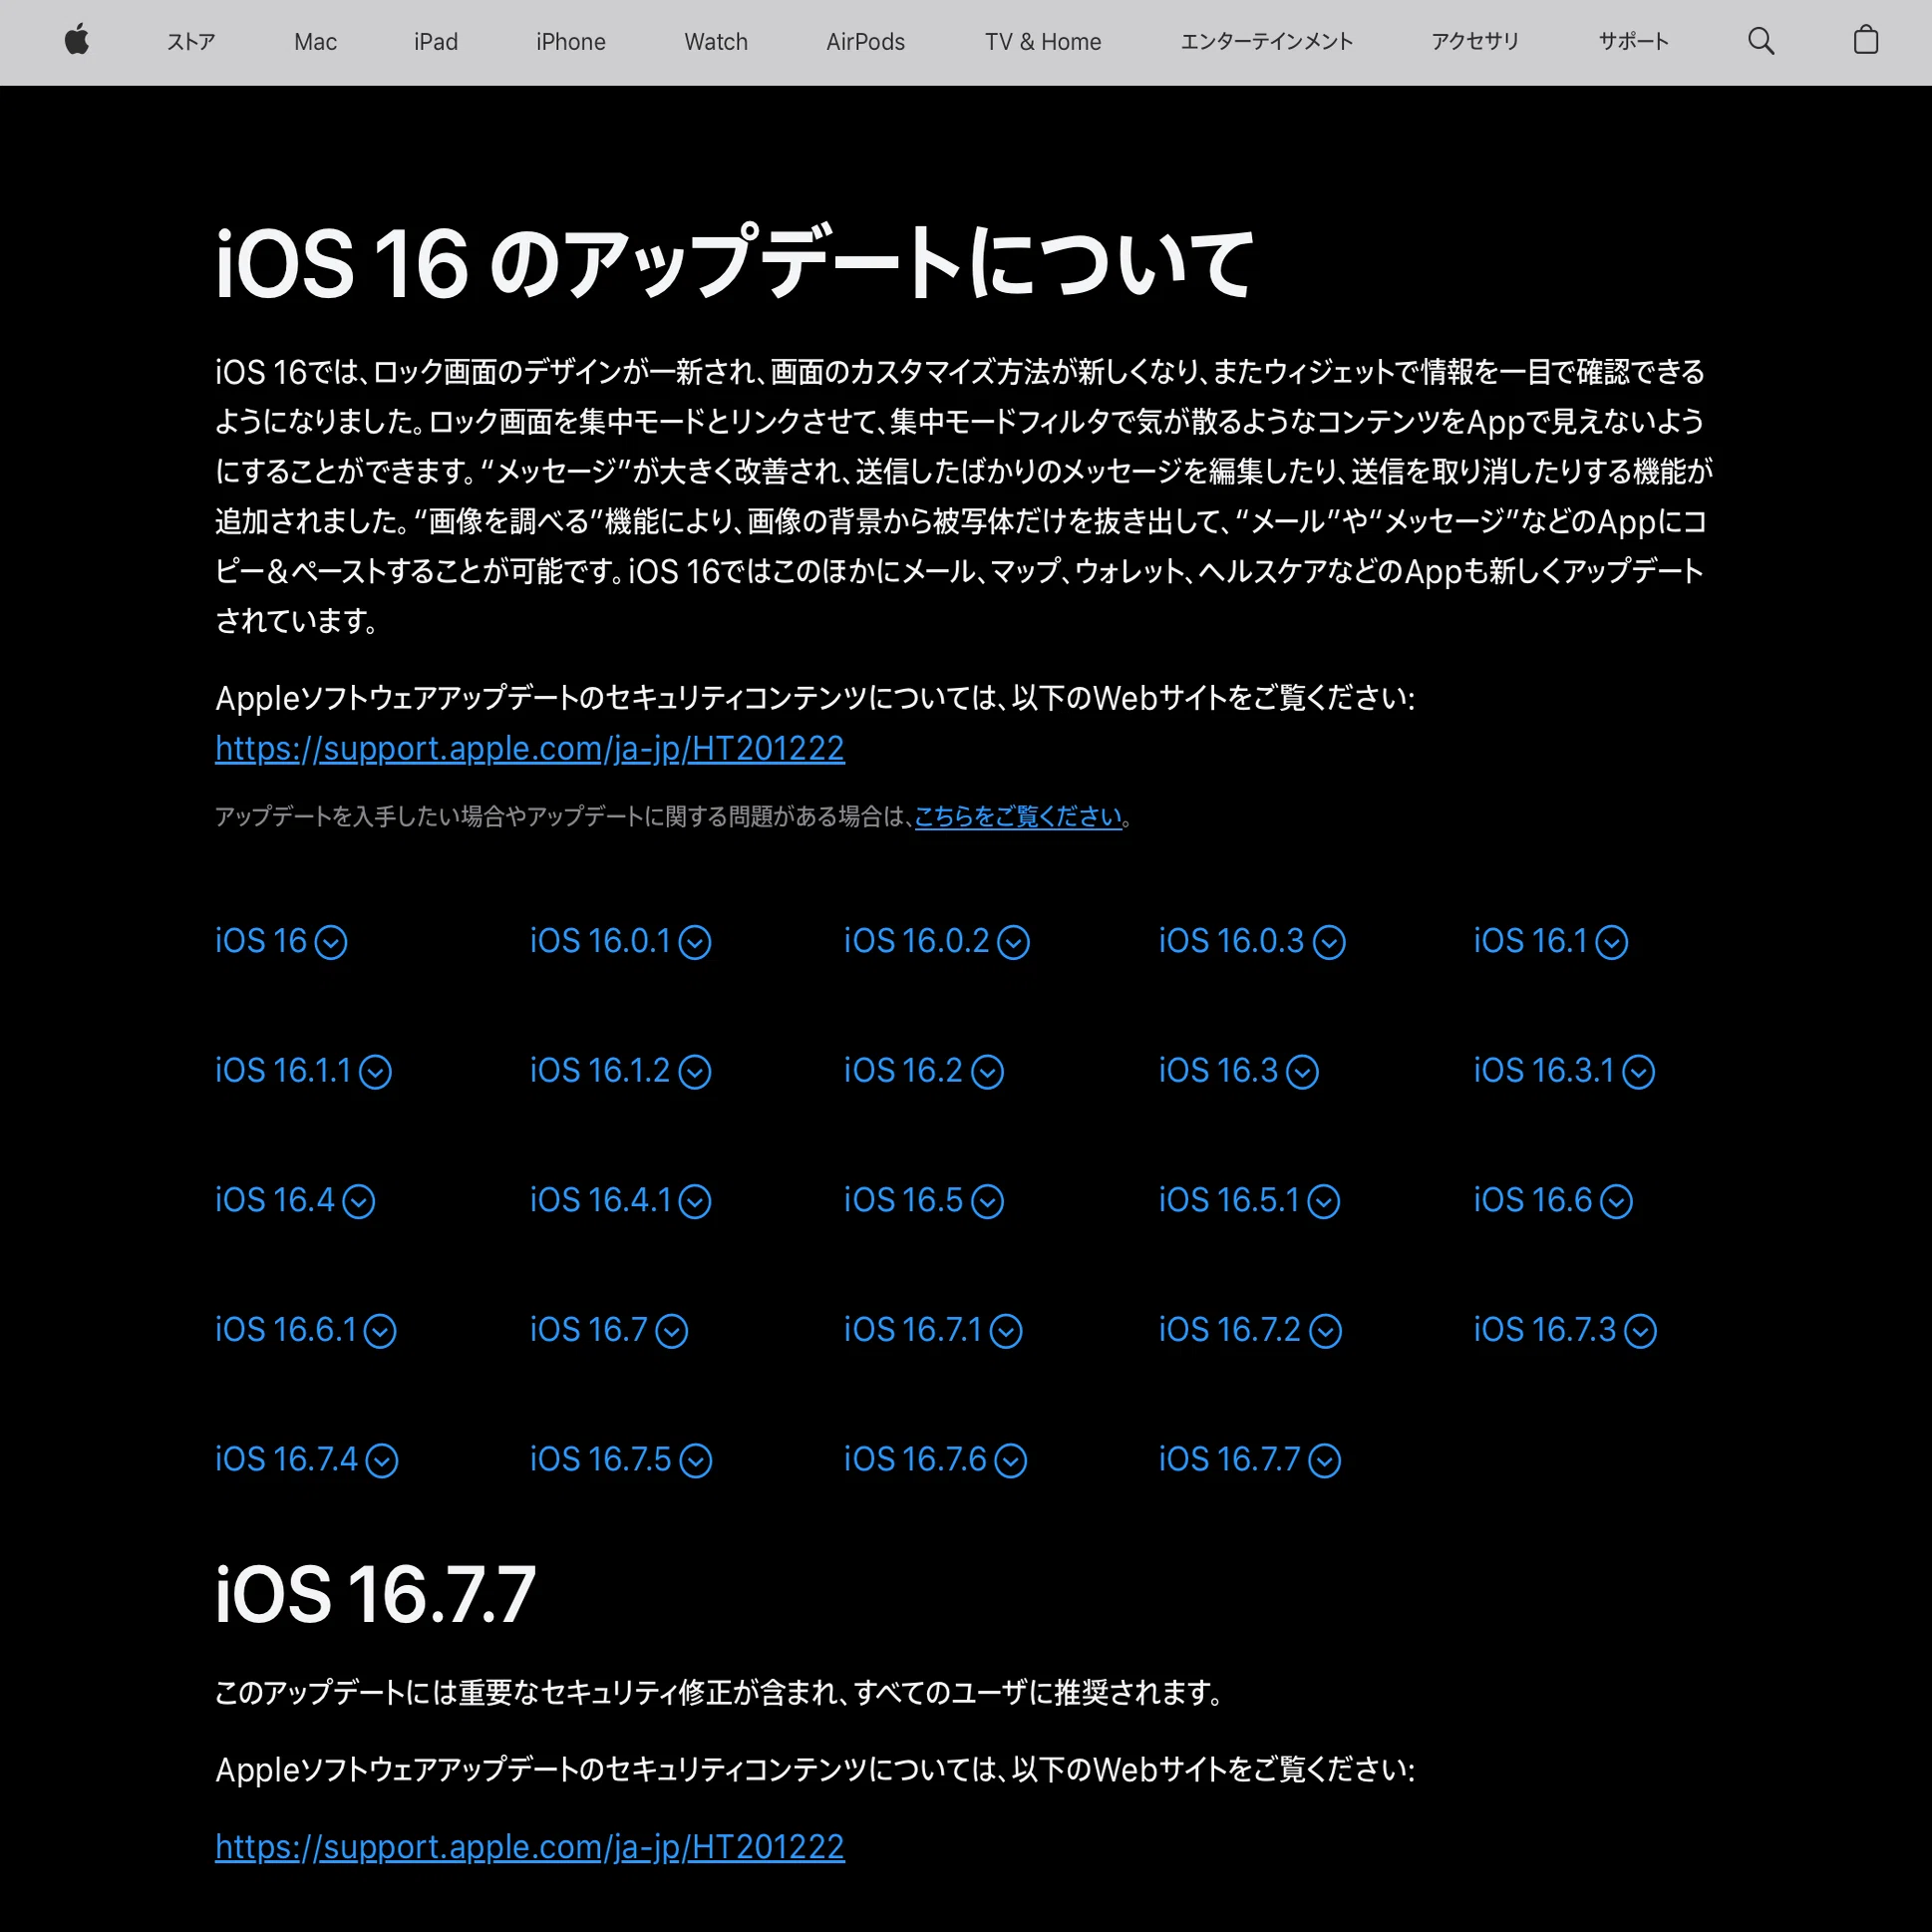Click the こちらをご覧ください link
1932x1932 pixels.
[1018, 816]
